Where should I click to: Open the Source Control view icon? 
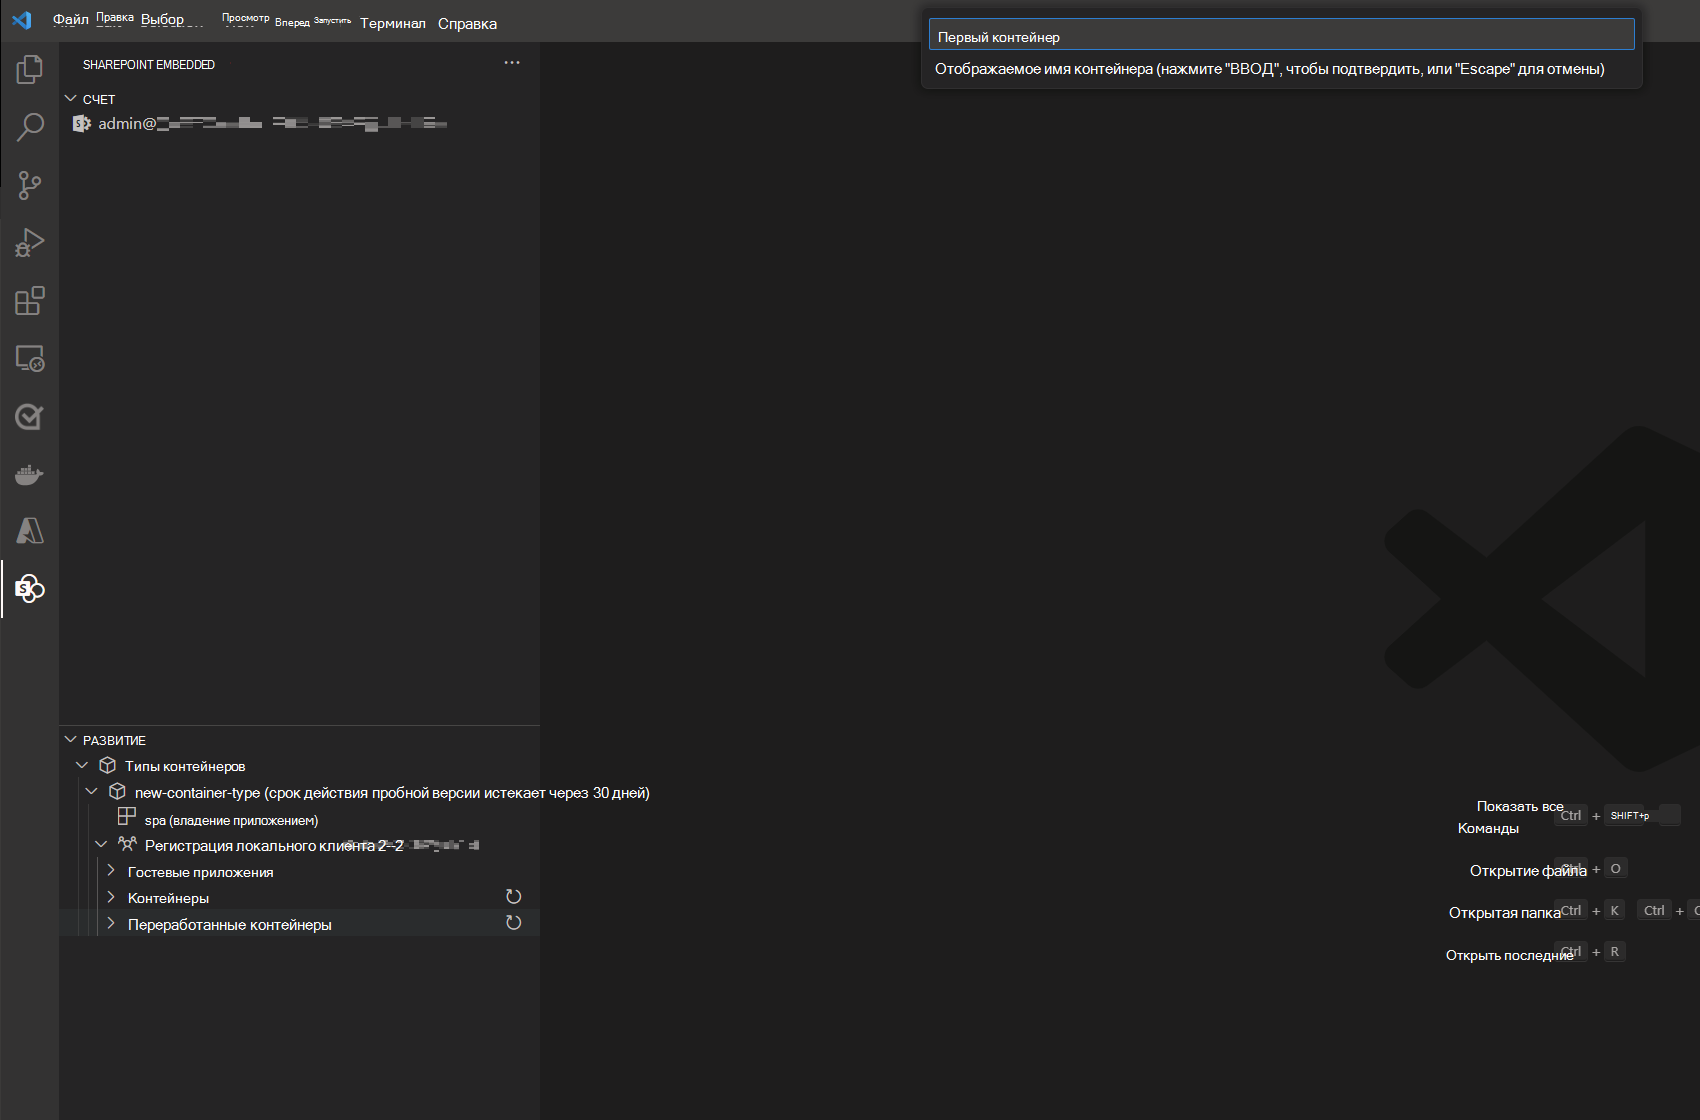pos(30,185)
